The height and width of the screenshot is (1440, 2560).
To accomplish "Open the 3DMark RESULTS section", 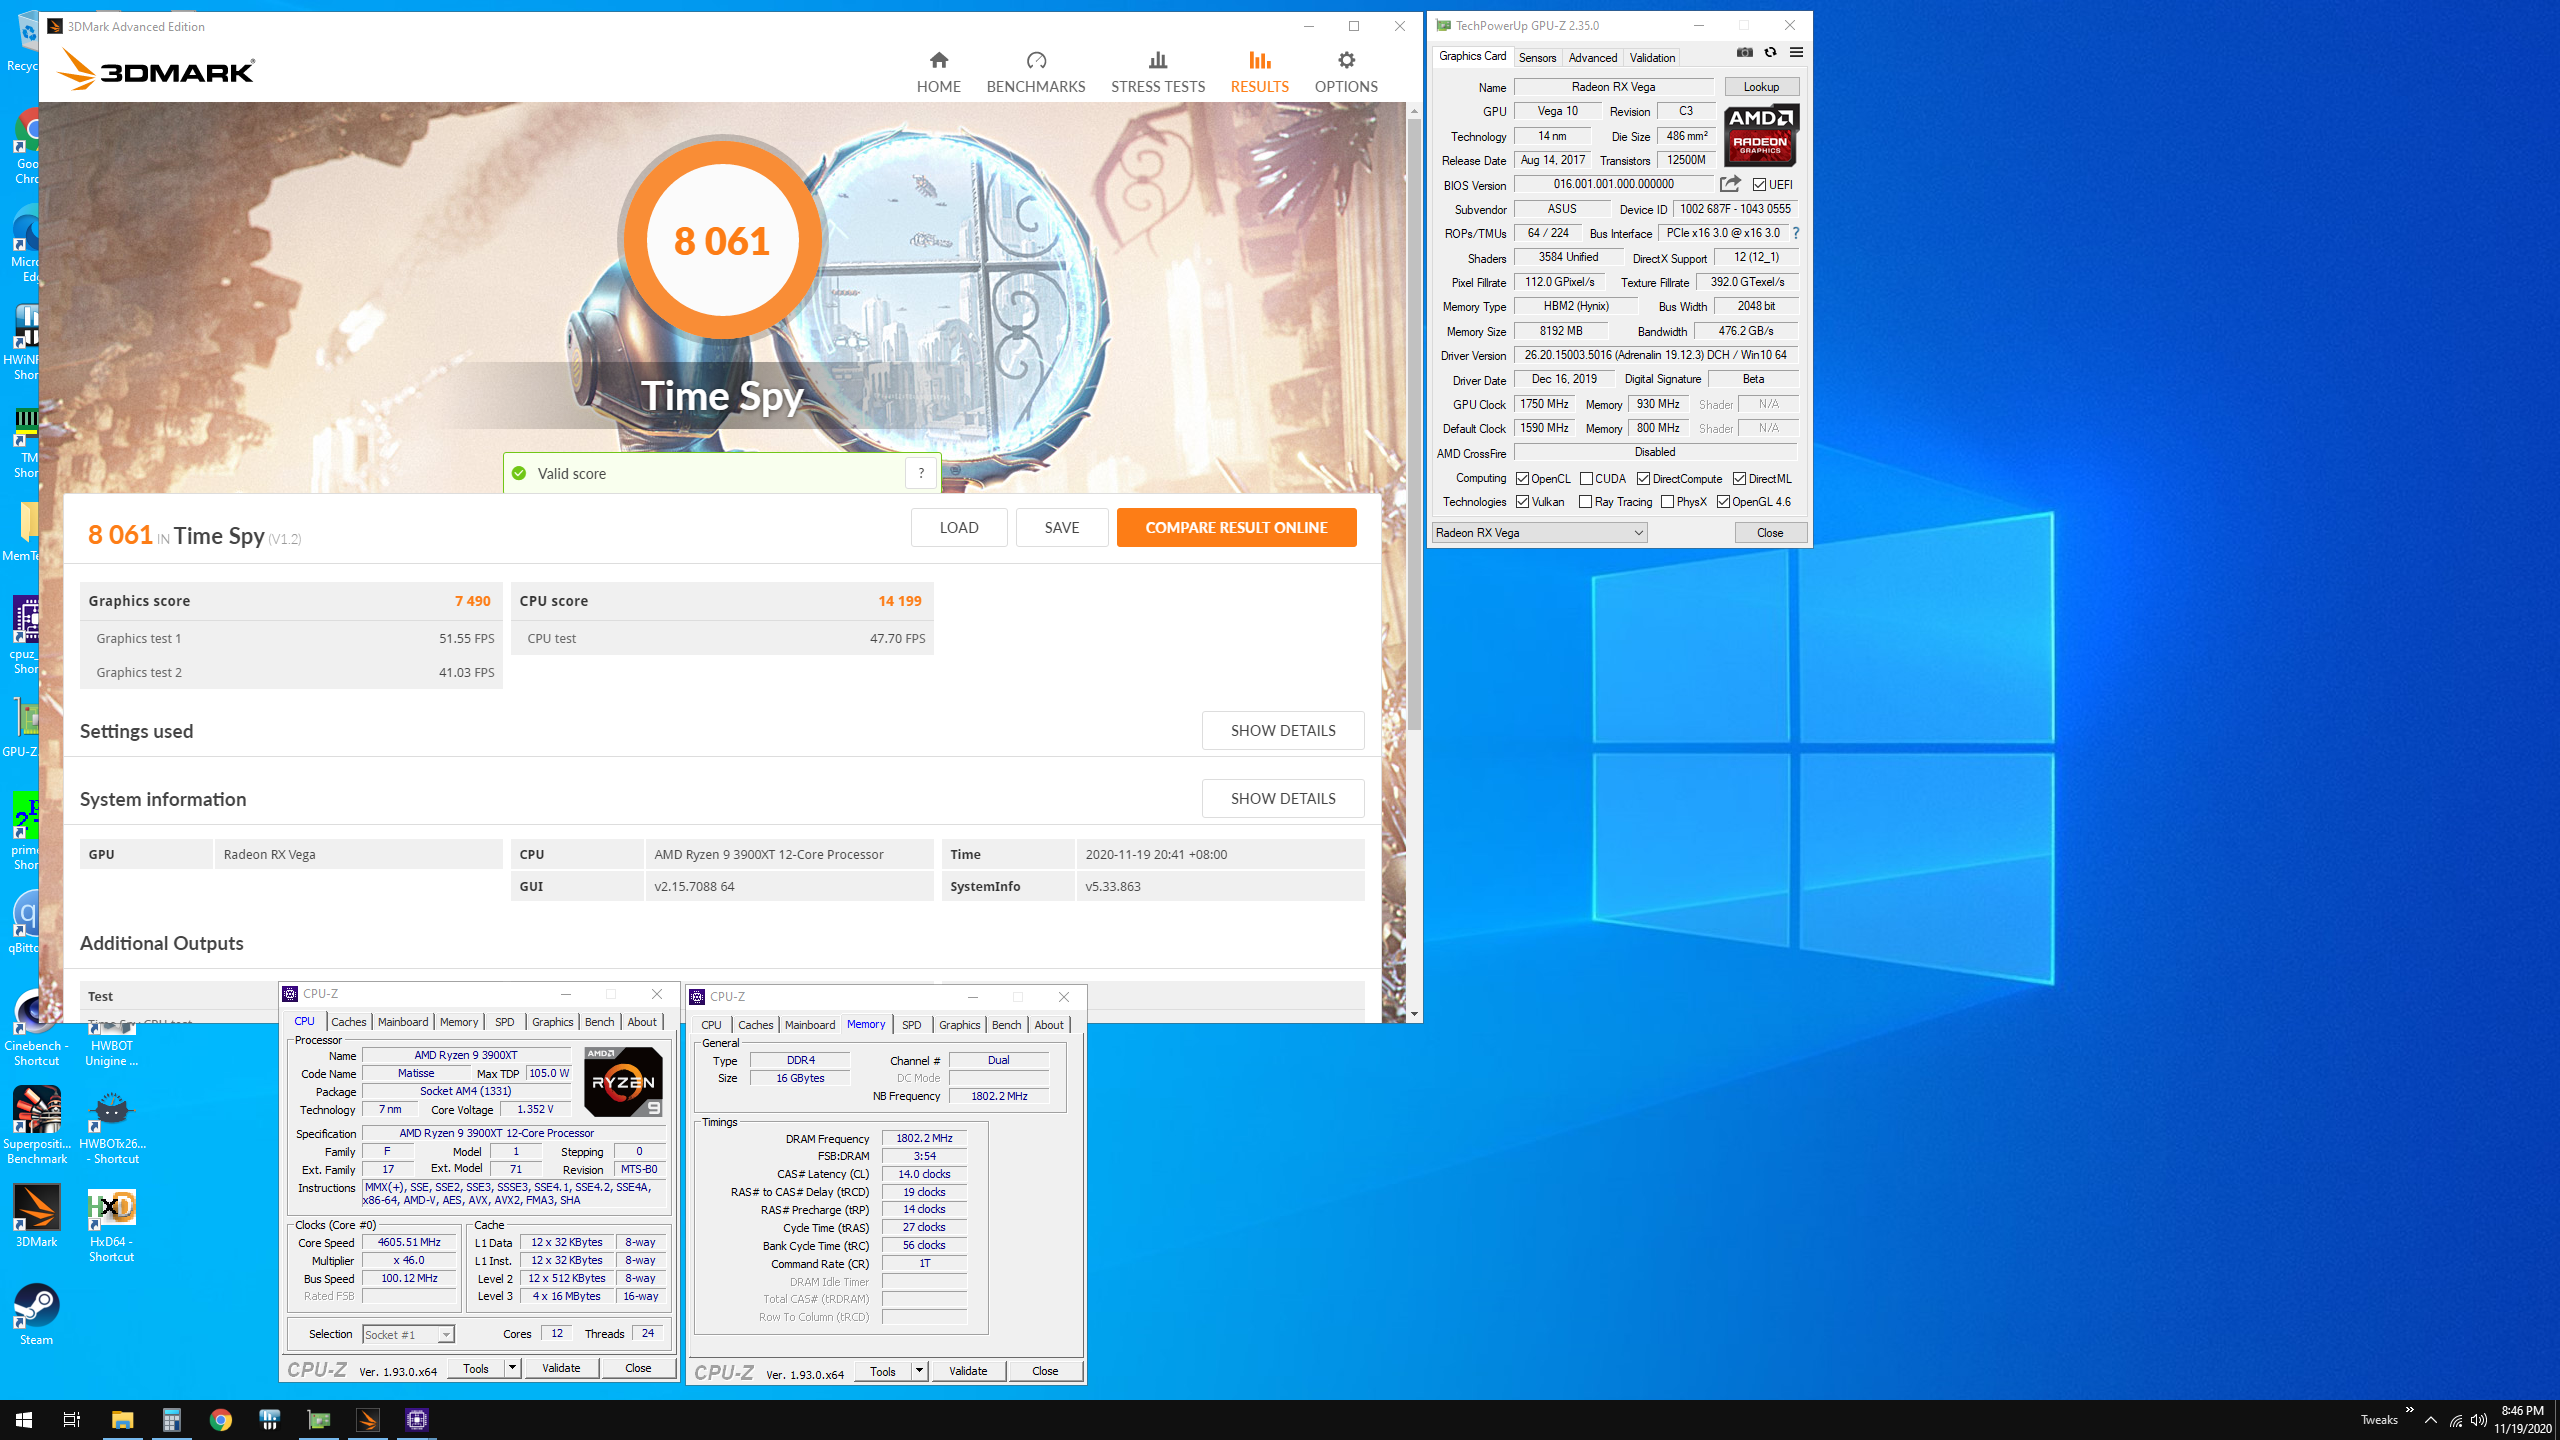I will coord(1259,72).
